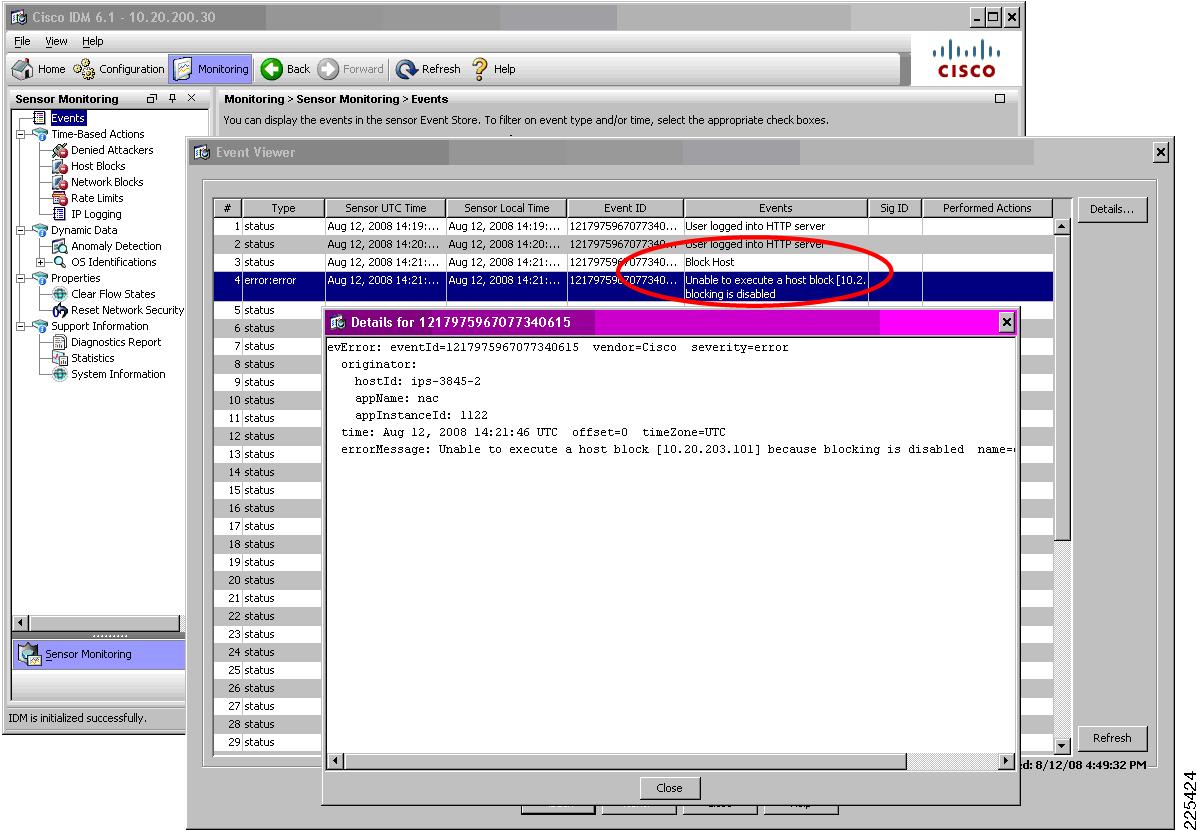Collapse the Properties tree node

(21, 279)
